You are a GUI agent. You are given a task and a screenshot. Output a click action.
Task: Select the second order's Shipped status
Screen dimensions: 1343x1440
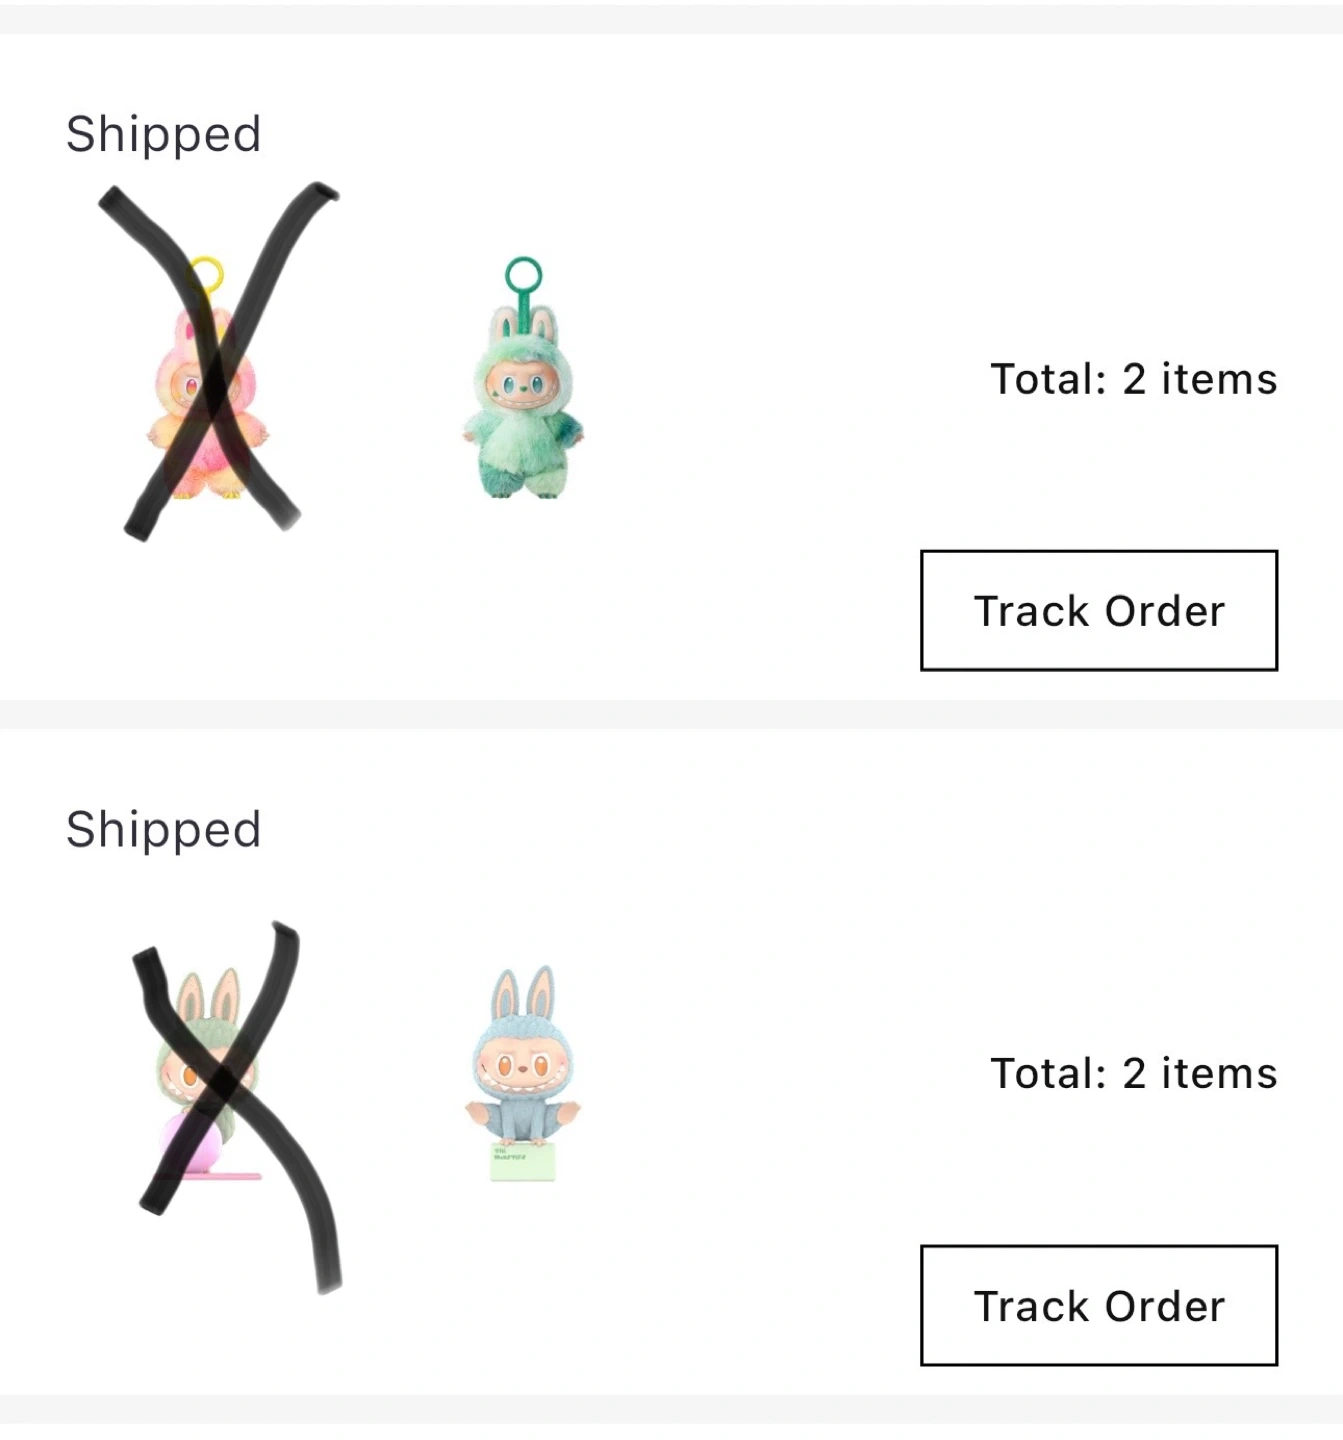click(x=164, y=830)
